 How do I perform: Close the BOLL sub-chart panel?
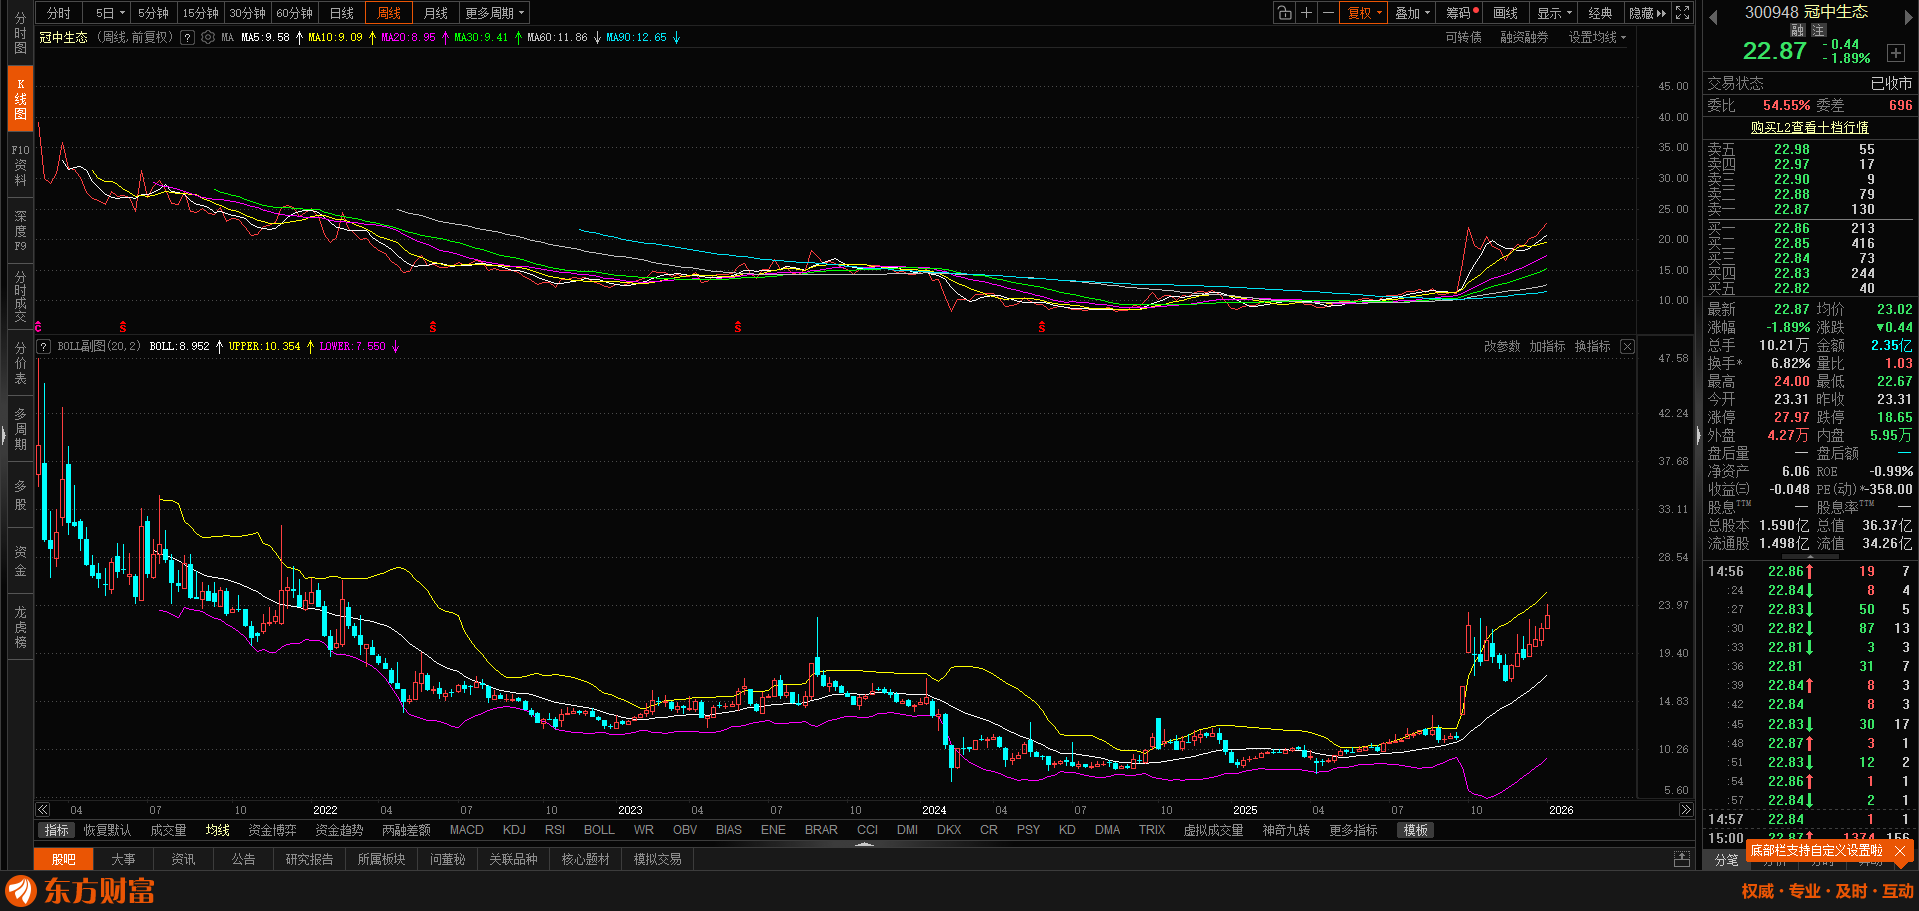click(1627, 347)
